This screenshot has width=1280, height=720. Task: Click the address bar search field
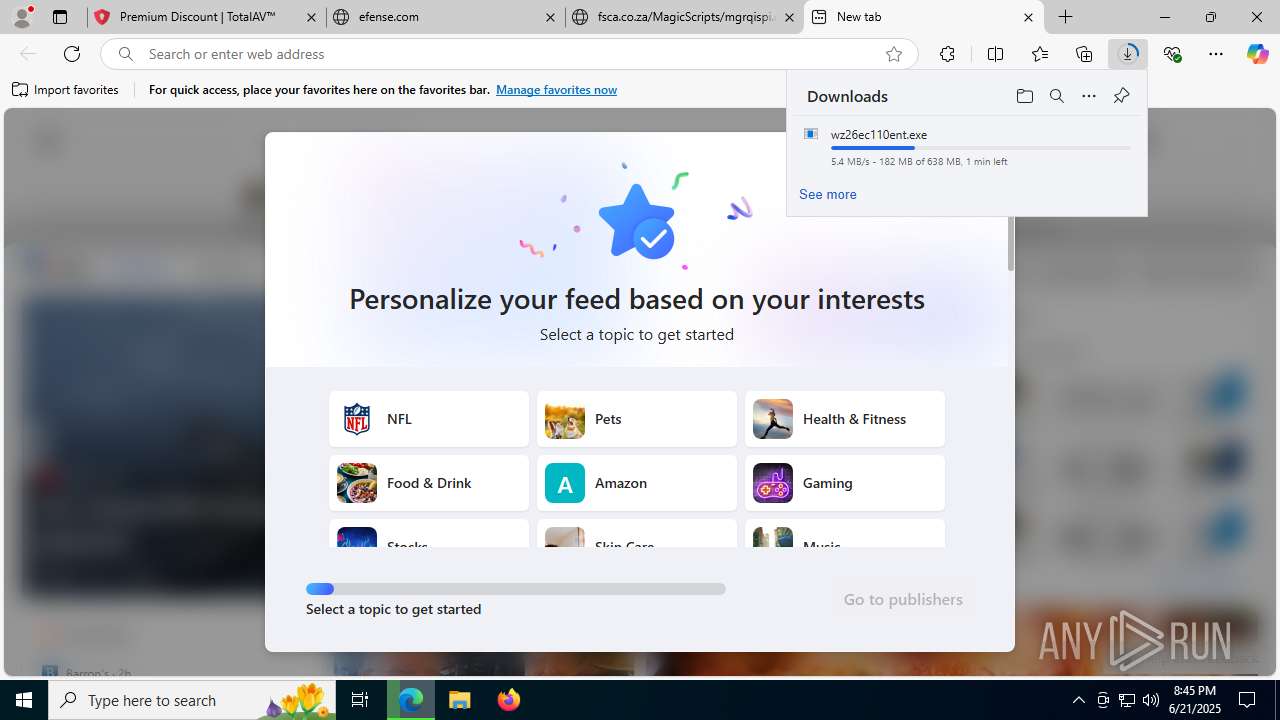510,54
